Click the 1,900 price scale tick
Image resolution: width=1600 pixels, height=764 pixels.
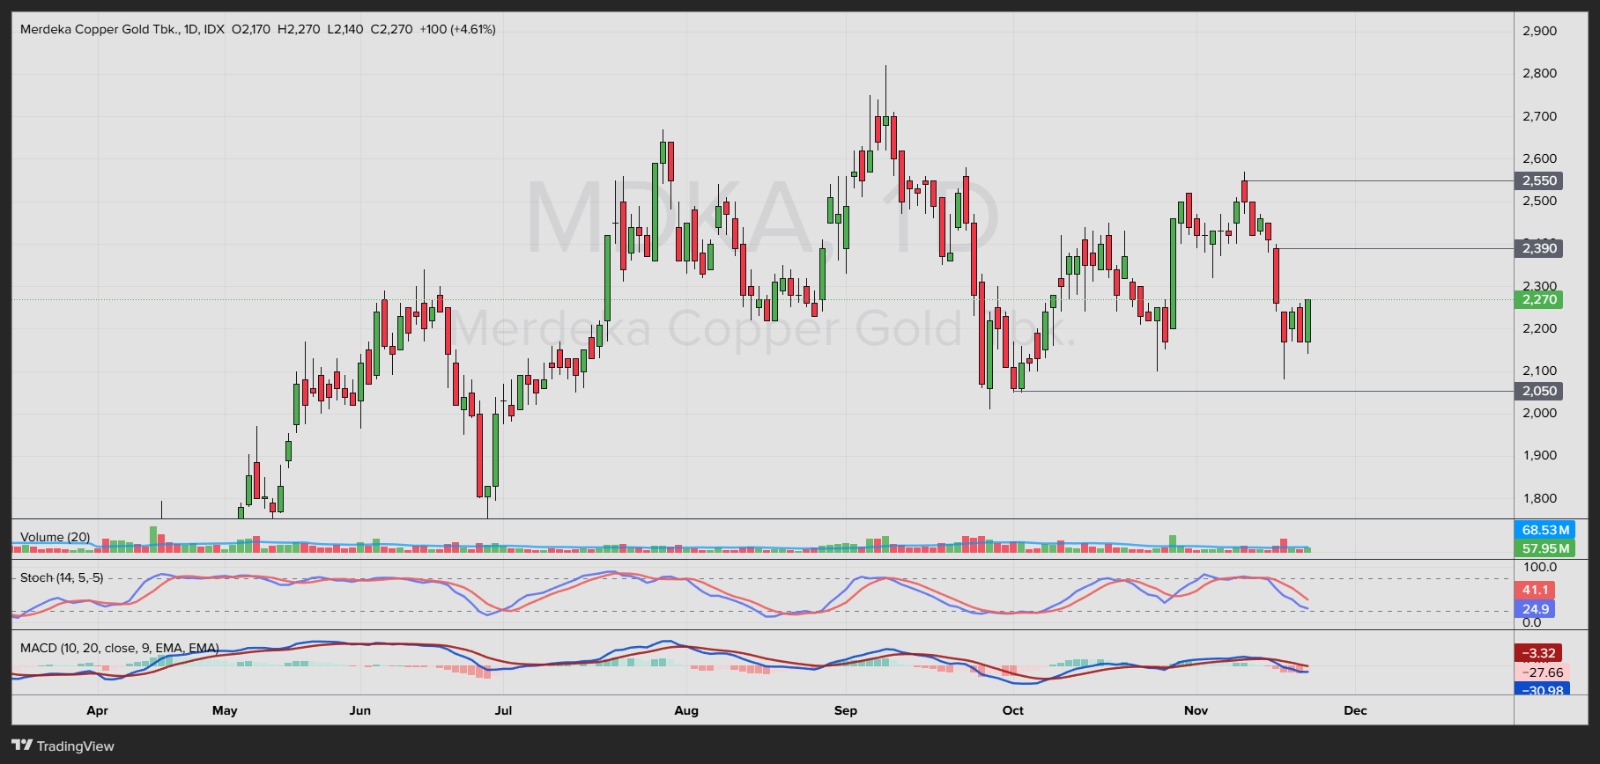1540,455
